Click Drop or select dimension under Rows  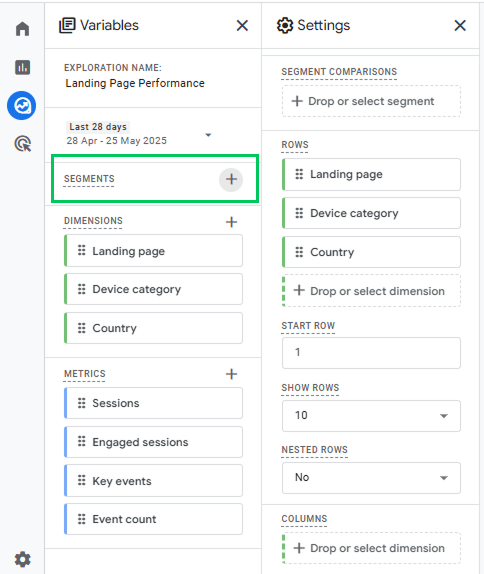click(371, 291)
